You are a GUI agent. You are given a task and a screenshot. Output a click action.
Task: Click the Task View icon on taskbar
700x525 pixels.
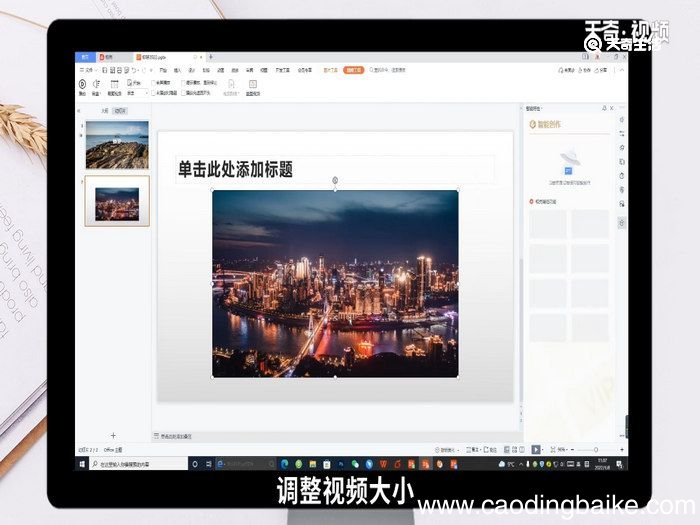coord(208,464)
